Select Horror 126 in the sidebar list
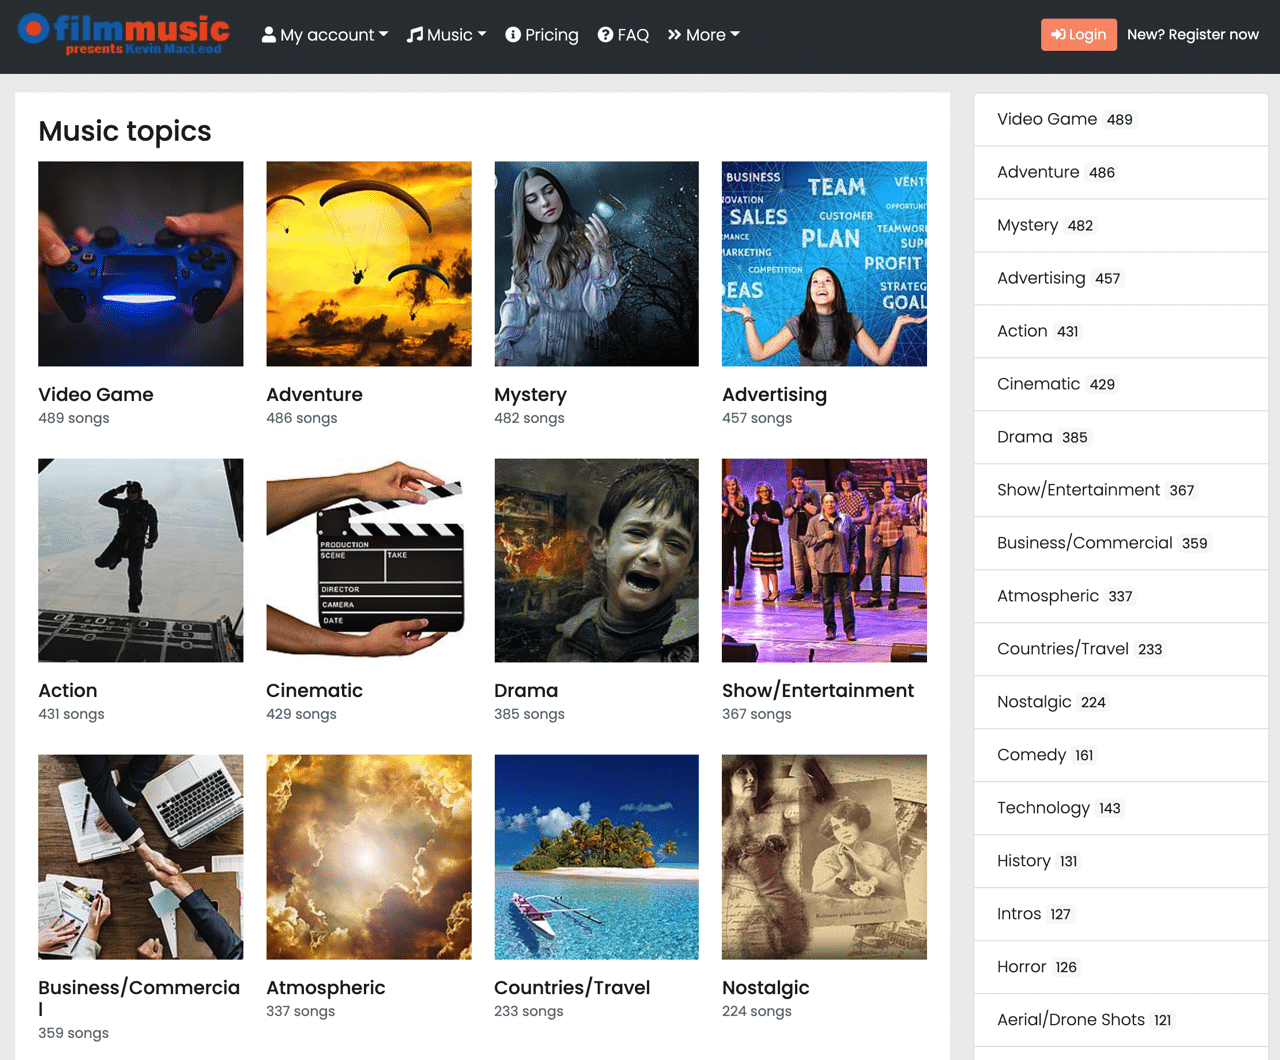Screen dimensions: 1280x1060 [x=1121, y=967]
